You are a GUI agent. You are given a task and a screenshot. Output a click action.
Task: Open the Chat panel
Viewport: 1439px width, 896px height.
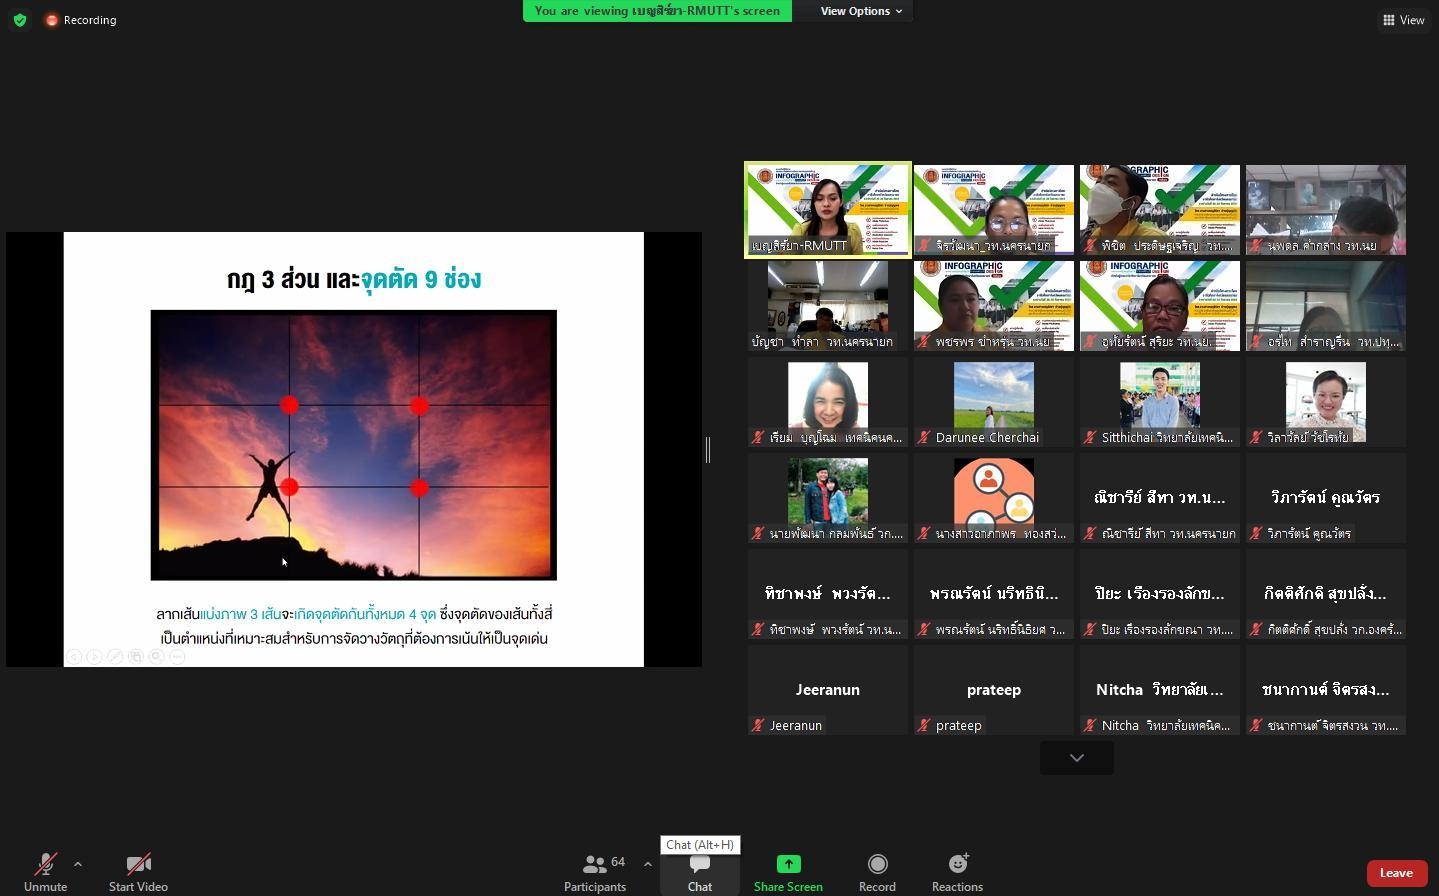[x=699, y=871]
